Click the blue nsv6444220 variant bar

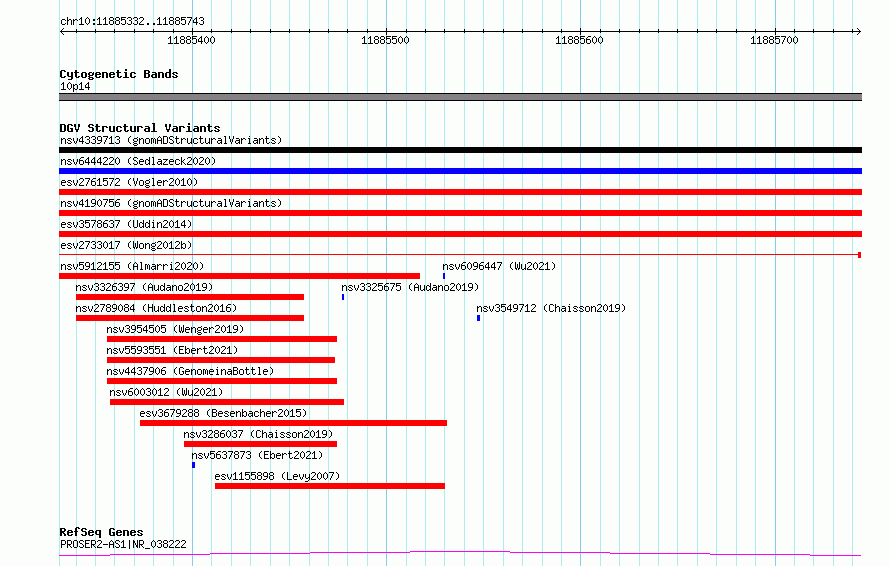pos(460,171)
